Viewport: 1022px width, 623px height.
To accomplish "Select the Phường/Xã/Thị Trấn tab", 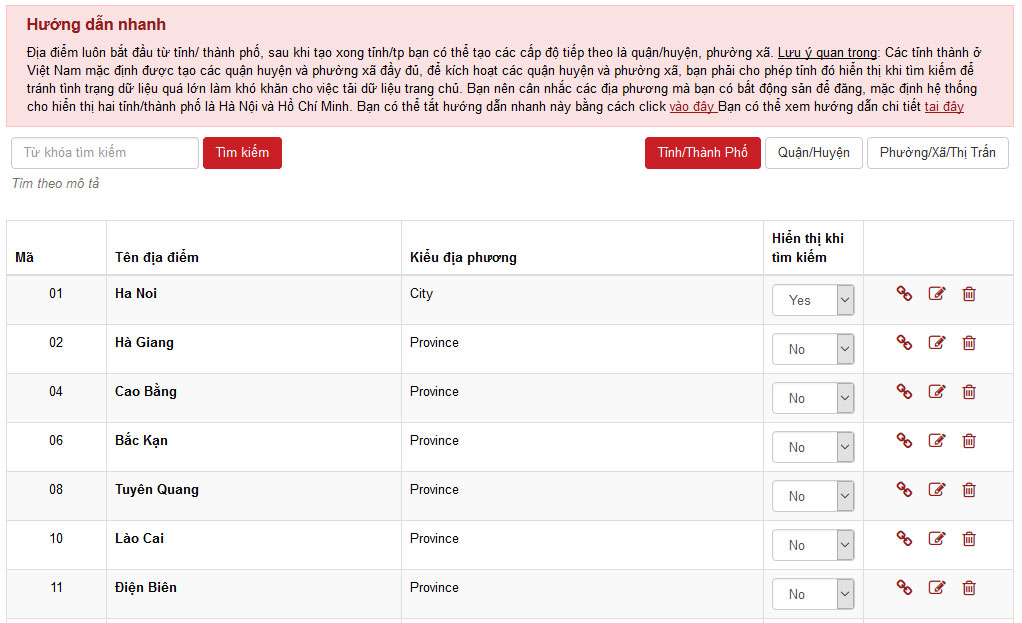I will [x=937, y=153].
